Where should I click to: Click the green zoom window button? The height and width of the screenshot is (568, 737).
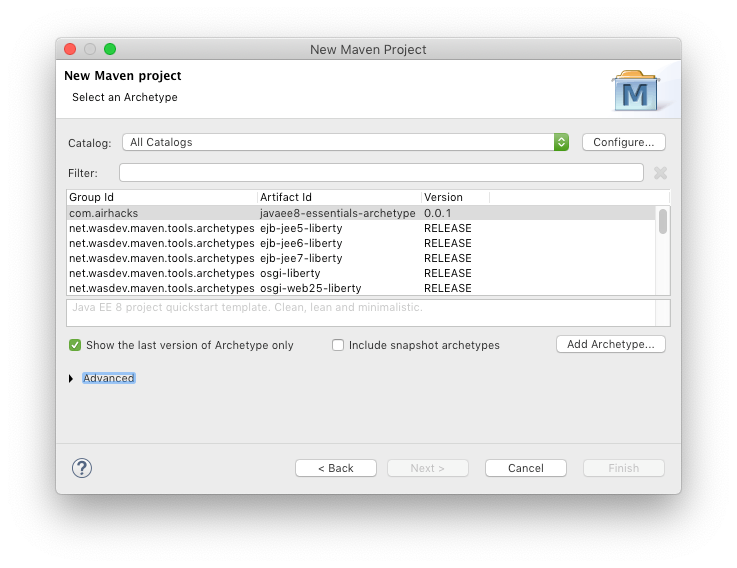110,49
